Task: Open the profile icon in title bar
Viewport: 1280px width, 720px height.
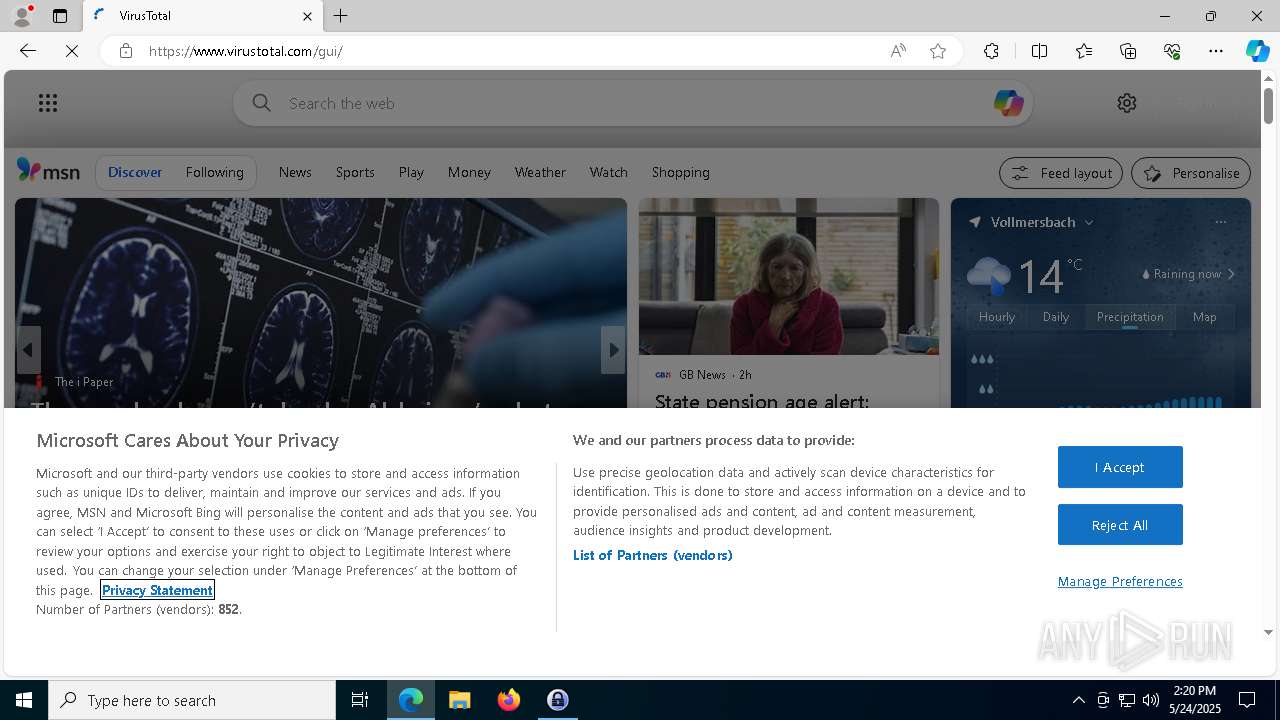Action: click(x=22, y=16)
